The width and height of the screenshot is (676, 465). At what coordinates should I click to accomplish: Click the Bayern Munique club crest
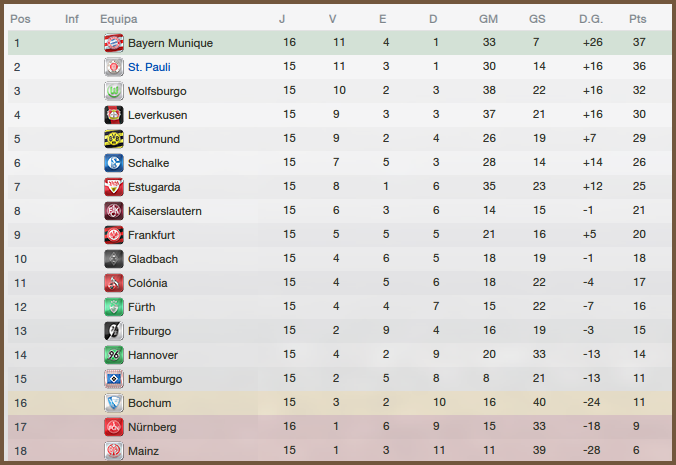113,43
